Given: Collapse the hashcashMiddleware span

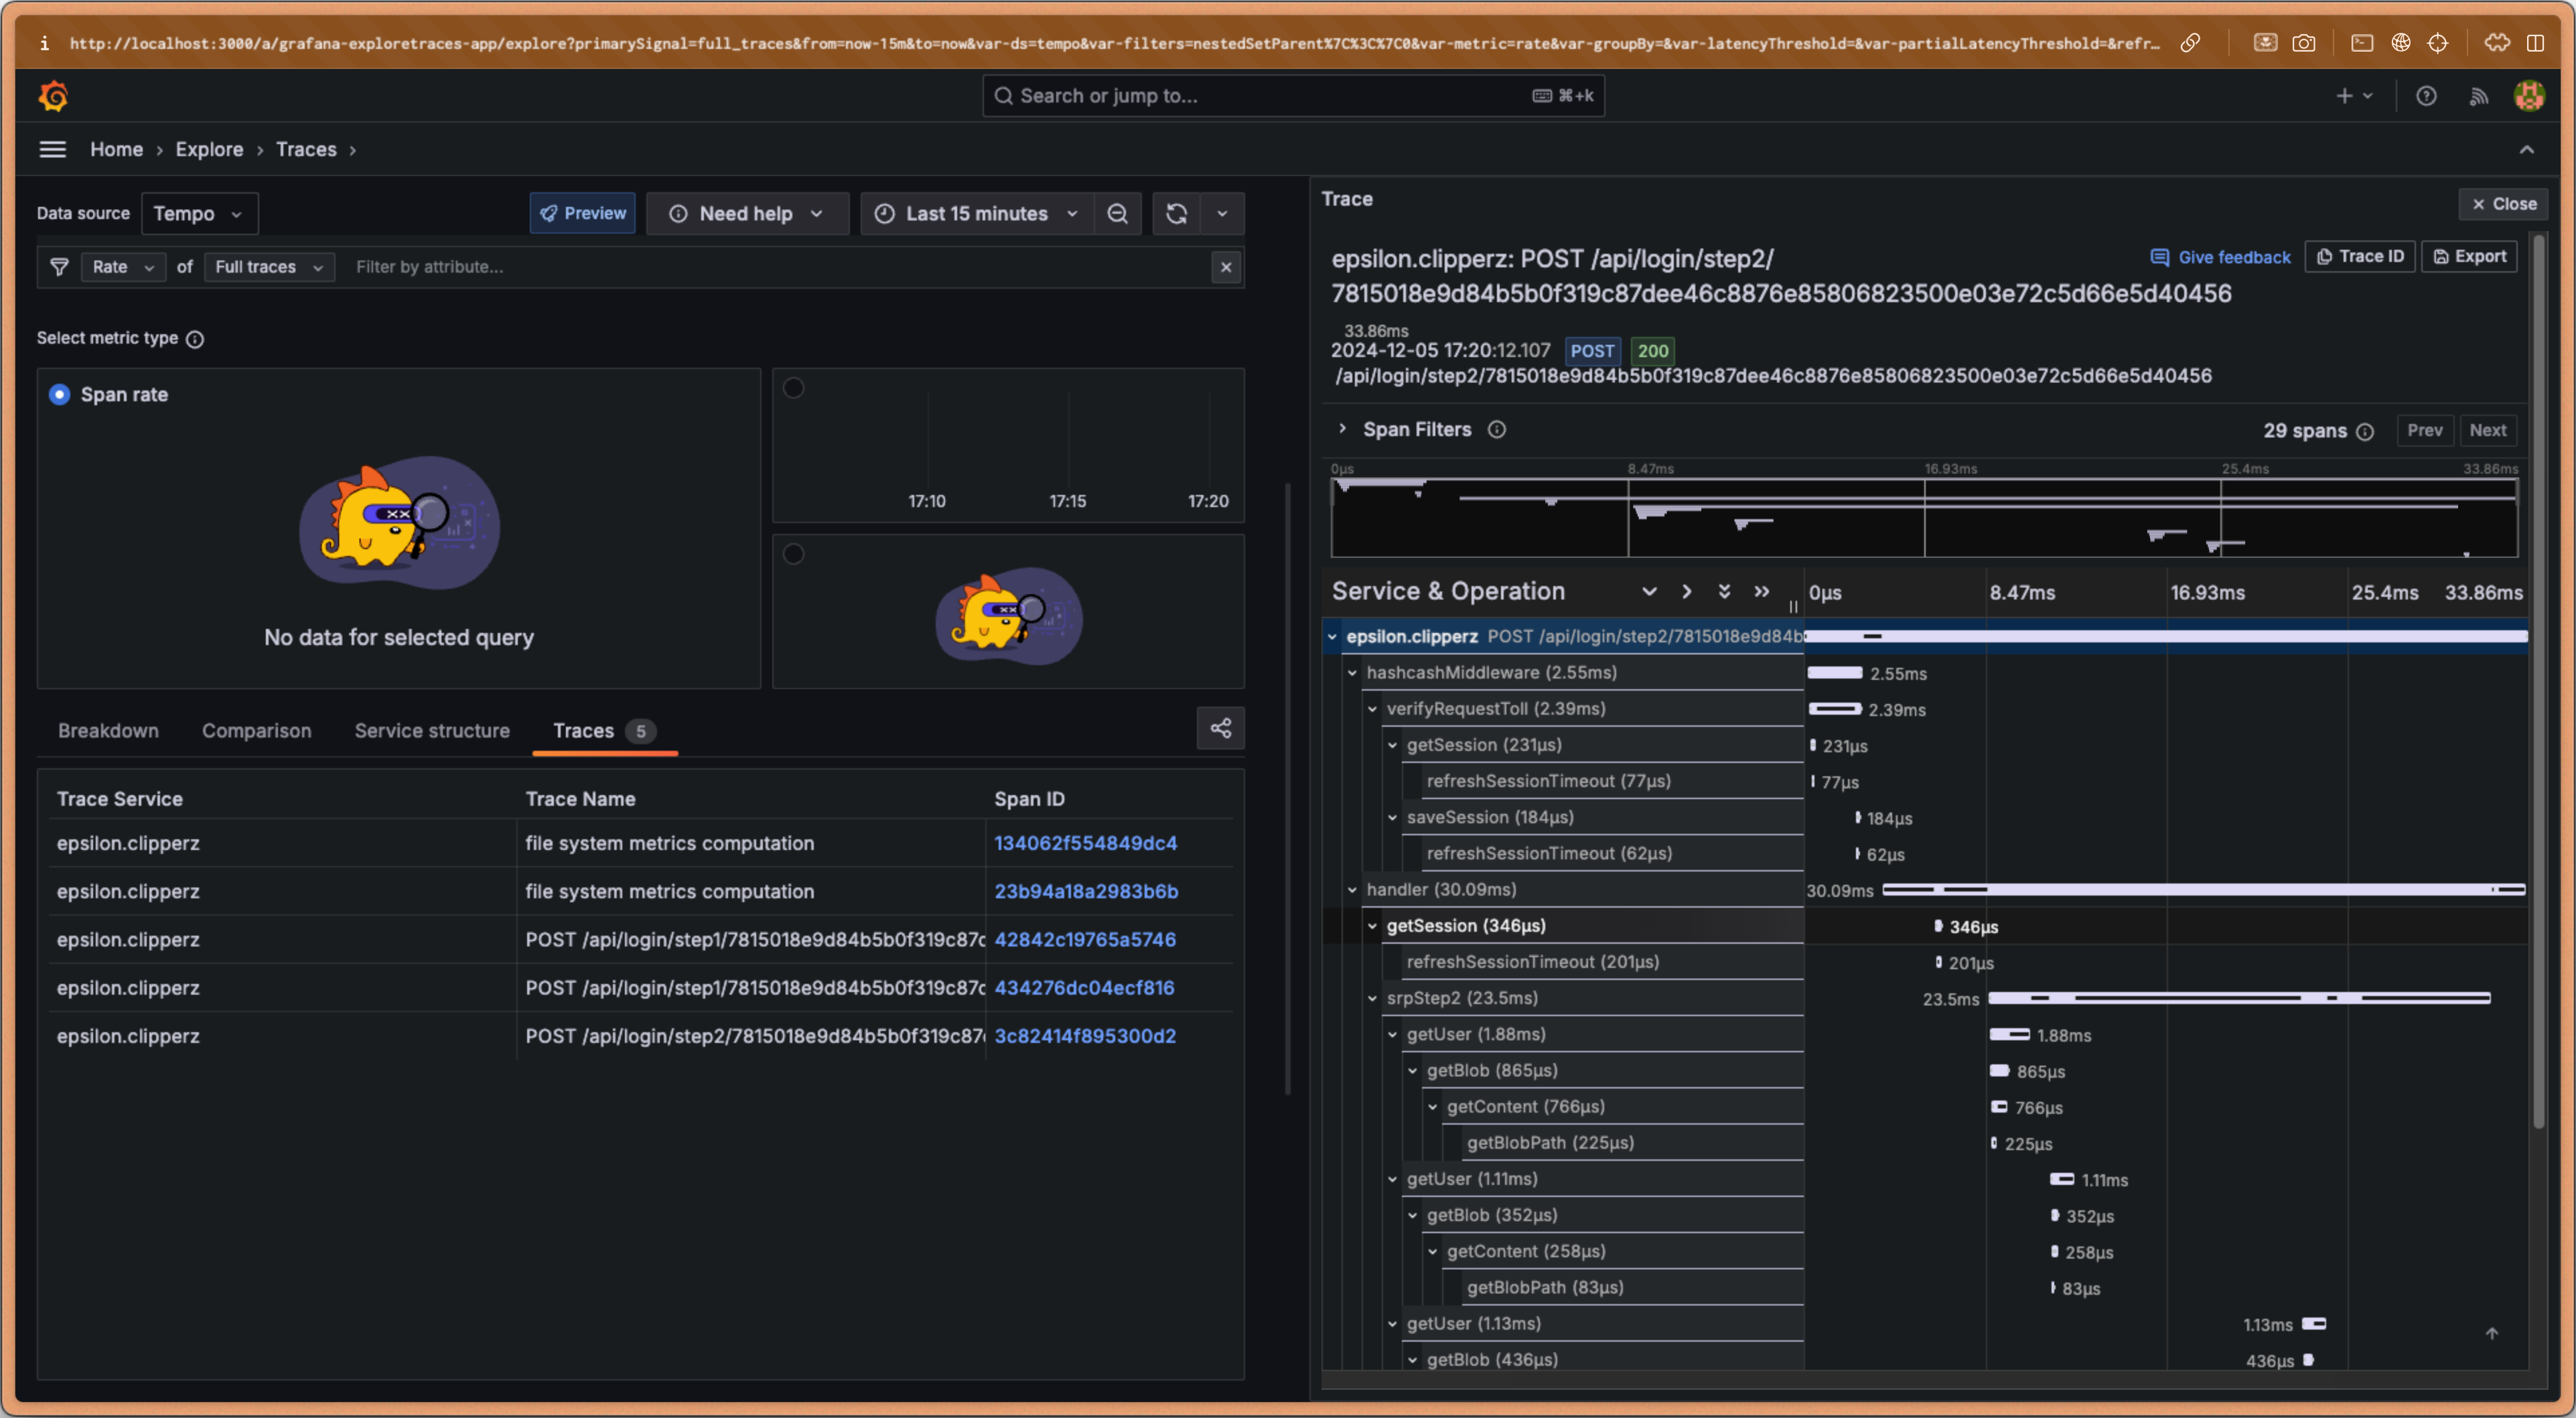Looking at the screenshot, I should (x=1352, y=673).
